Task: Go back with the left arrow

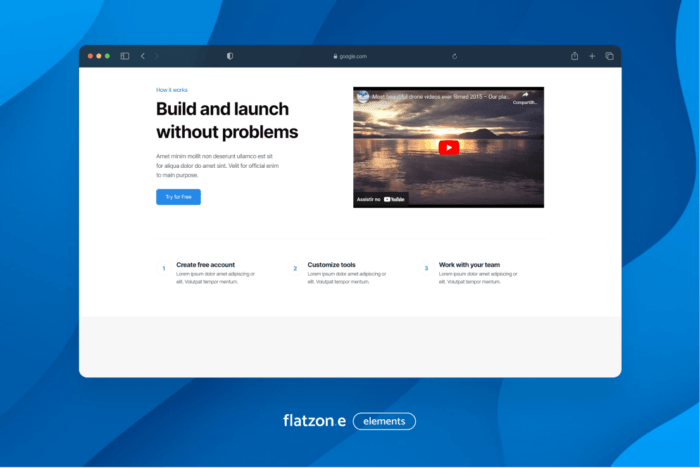Action: [142, 56]
